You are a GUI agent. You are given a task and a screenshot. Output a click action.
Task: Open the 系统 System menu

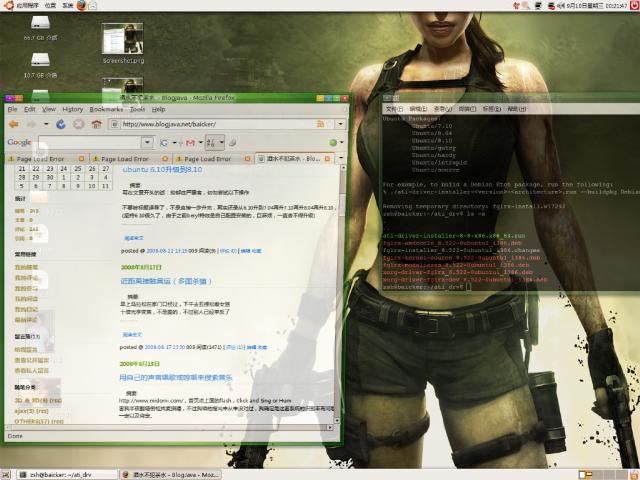coord(67,5)
